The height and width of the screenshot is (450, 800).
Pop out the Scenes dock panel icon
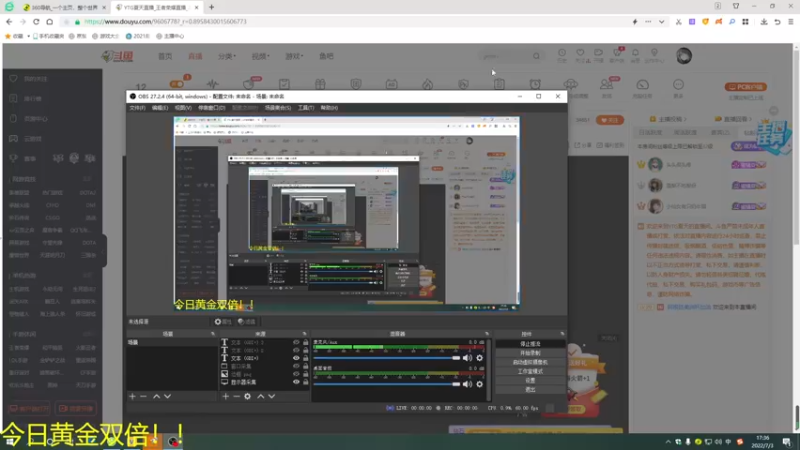(213, 334)
